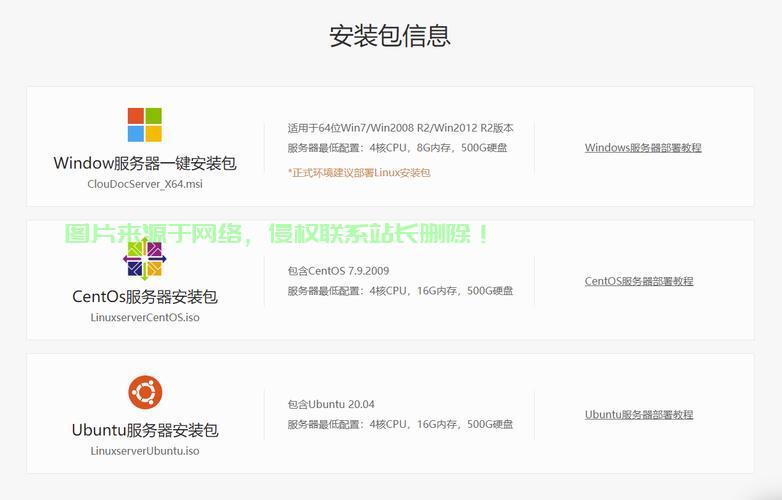This screenshot has height=500, width=782.
Task: Click the Ubuntu 最低配置 16G内存 line
Action: [400, 424]
